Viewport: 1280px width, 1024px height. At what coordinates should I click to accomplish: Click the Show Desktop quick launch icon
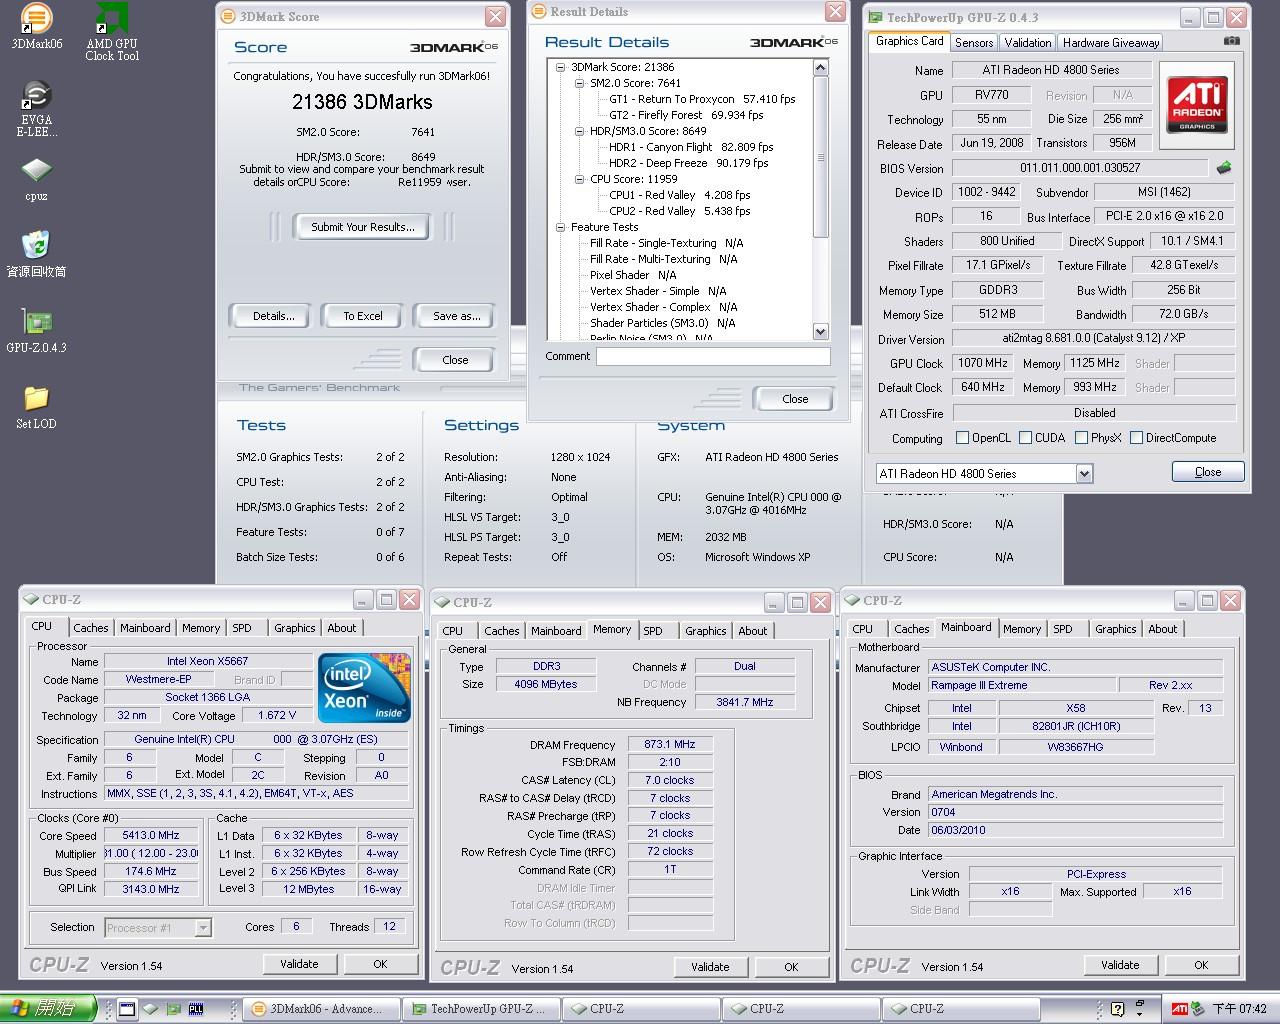tap(128, 1008)
